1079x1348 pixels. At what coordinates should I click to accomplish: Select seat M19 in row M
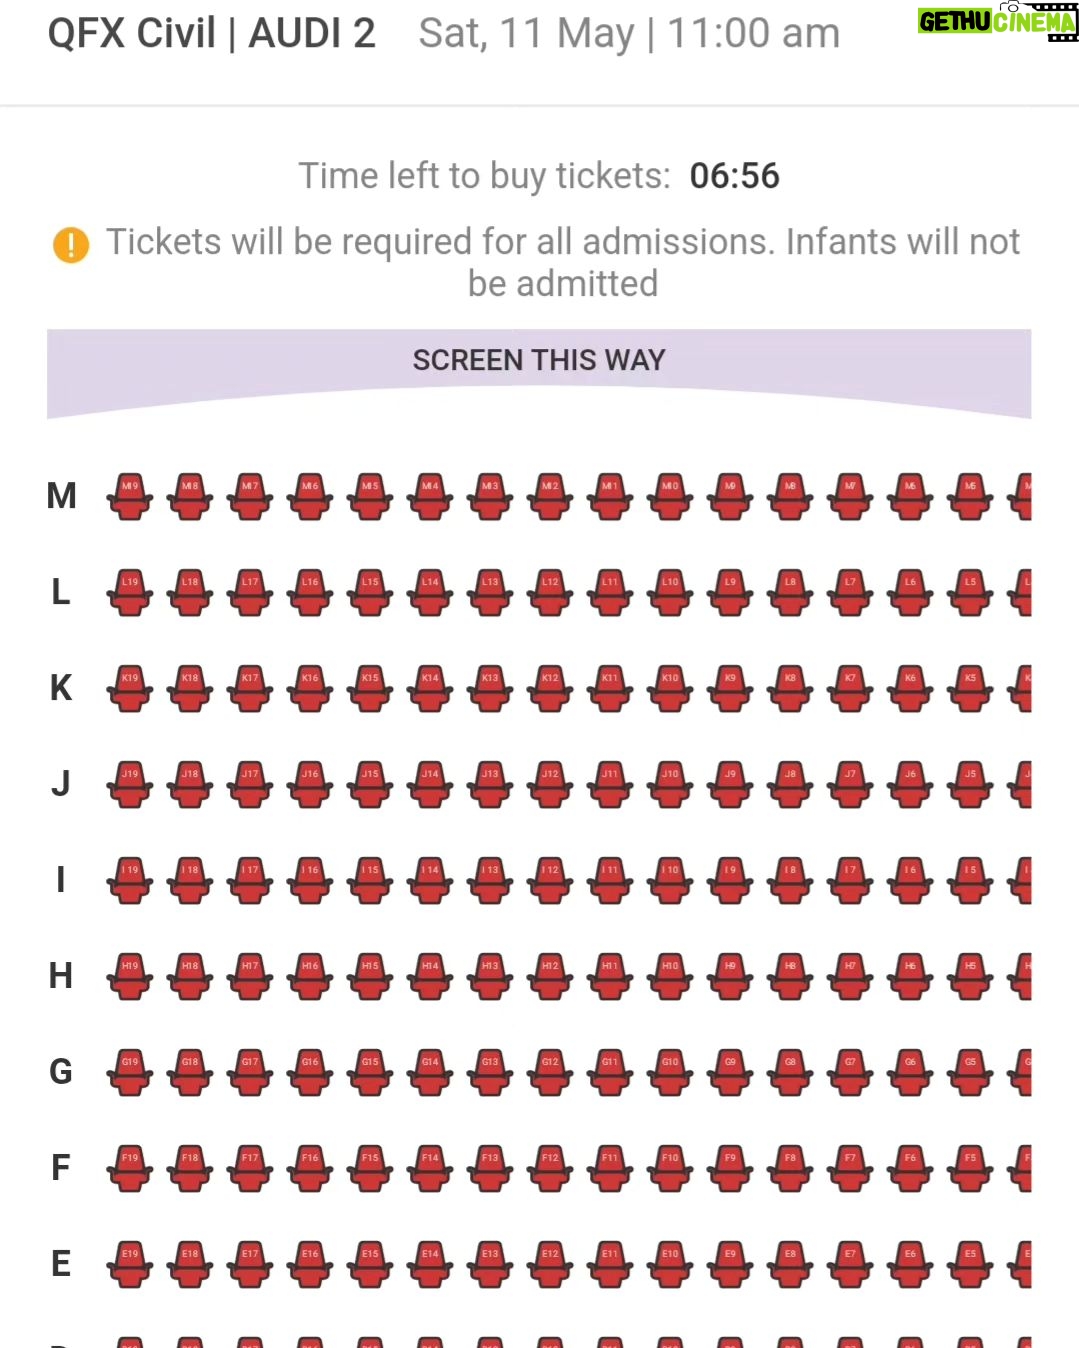(x=130, y=496)
